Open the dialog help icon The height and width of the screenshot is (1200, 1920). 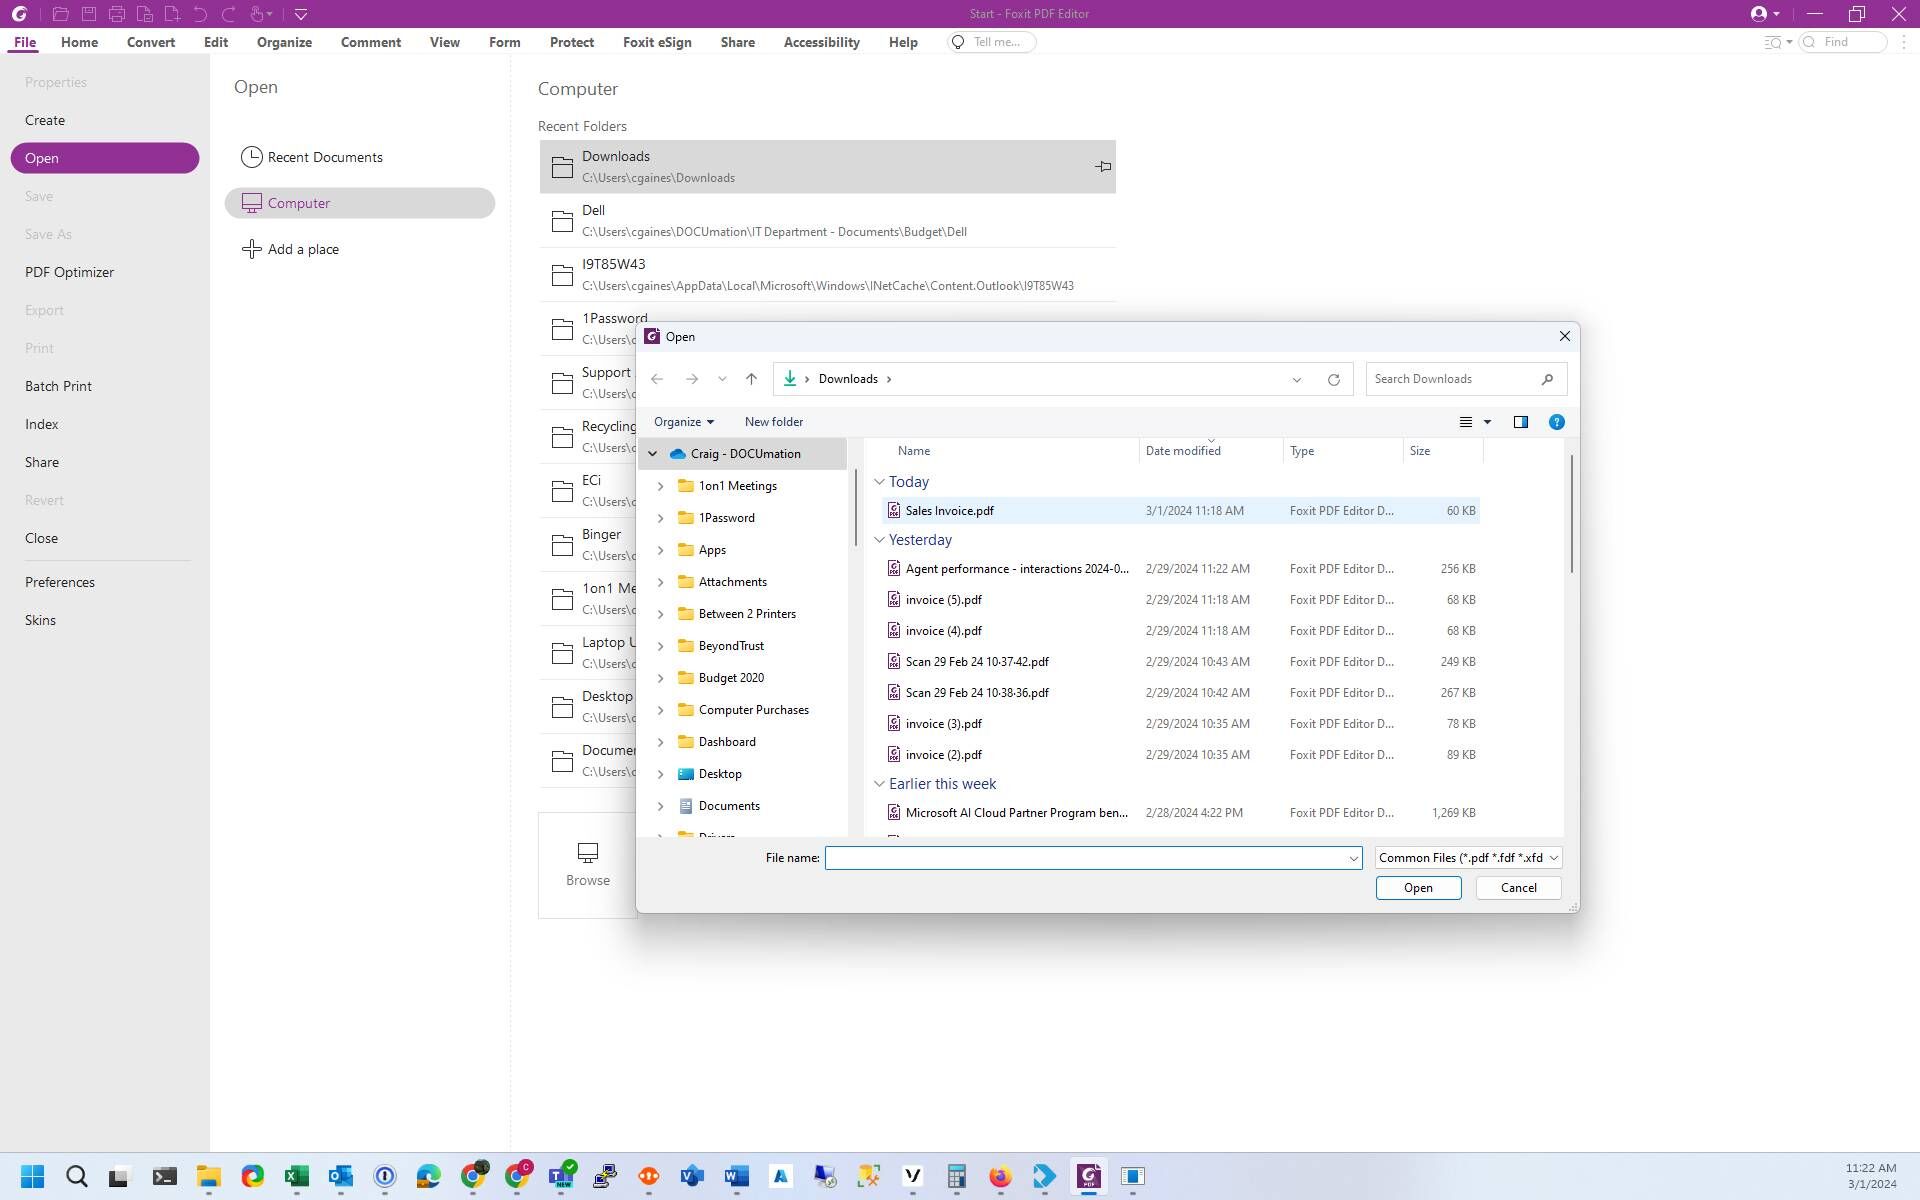[1556, 422]
